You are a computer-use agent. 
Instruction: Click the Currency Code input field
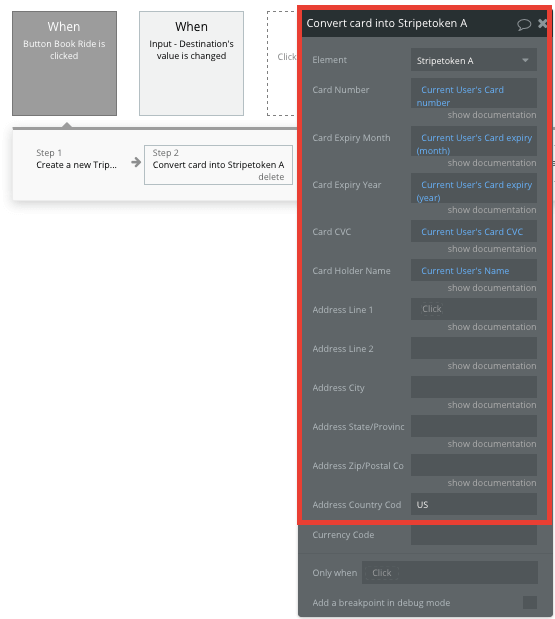pos(474,535)
